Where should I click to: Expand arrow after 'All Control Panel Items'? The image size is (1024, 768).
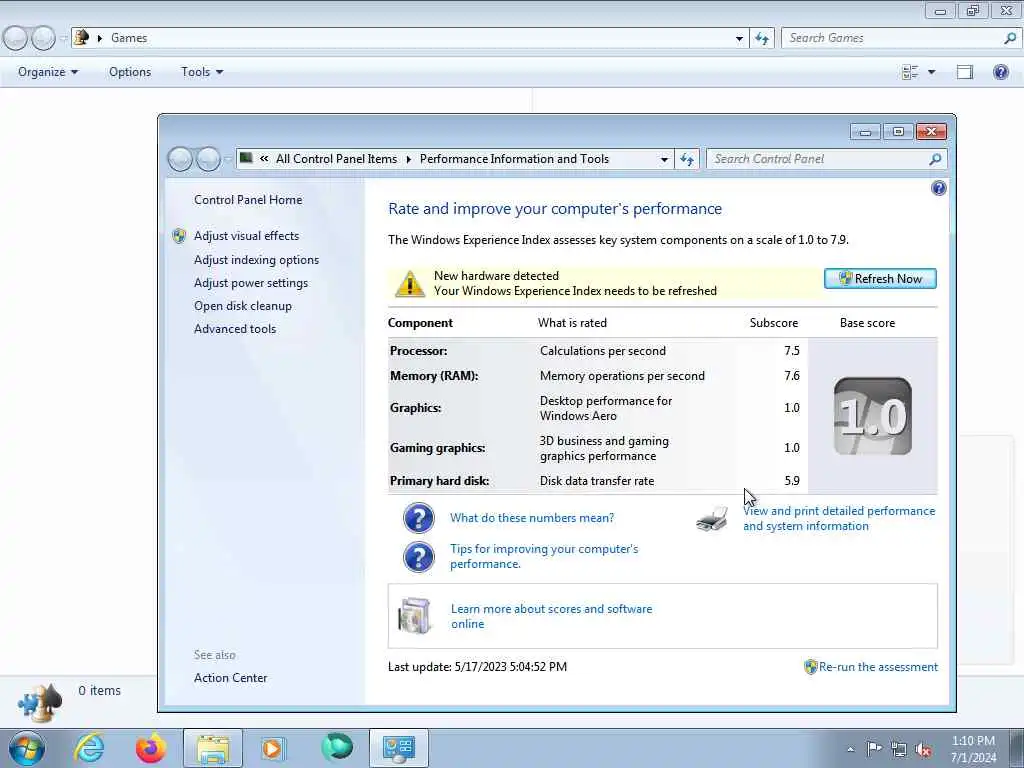click(x=408, y=159)
